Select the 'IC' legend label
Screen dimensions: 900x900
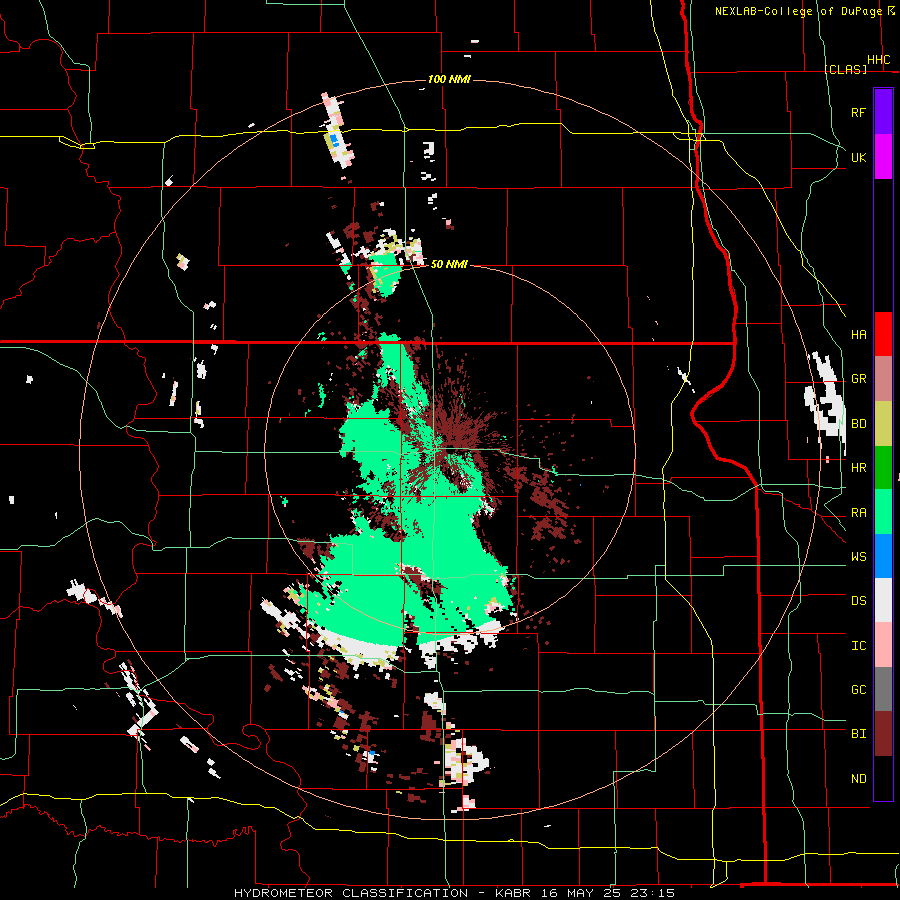[858, 646]
